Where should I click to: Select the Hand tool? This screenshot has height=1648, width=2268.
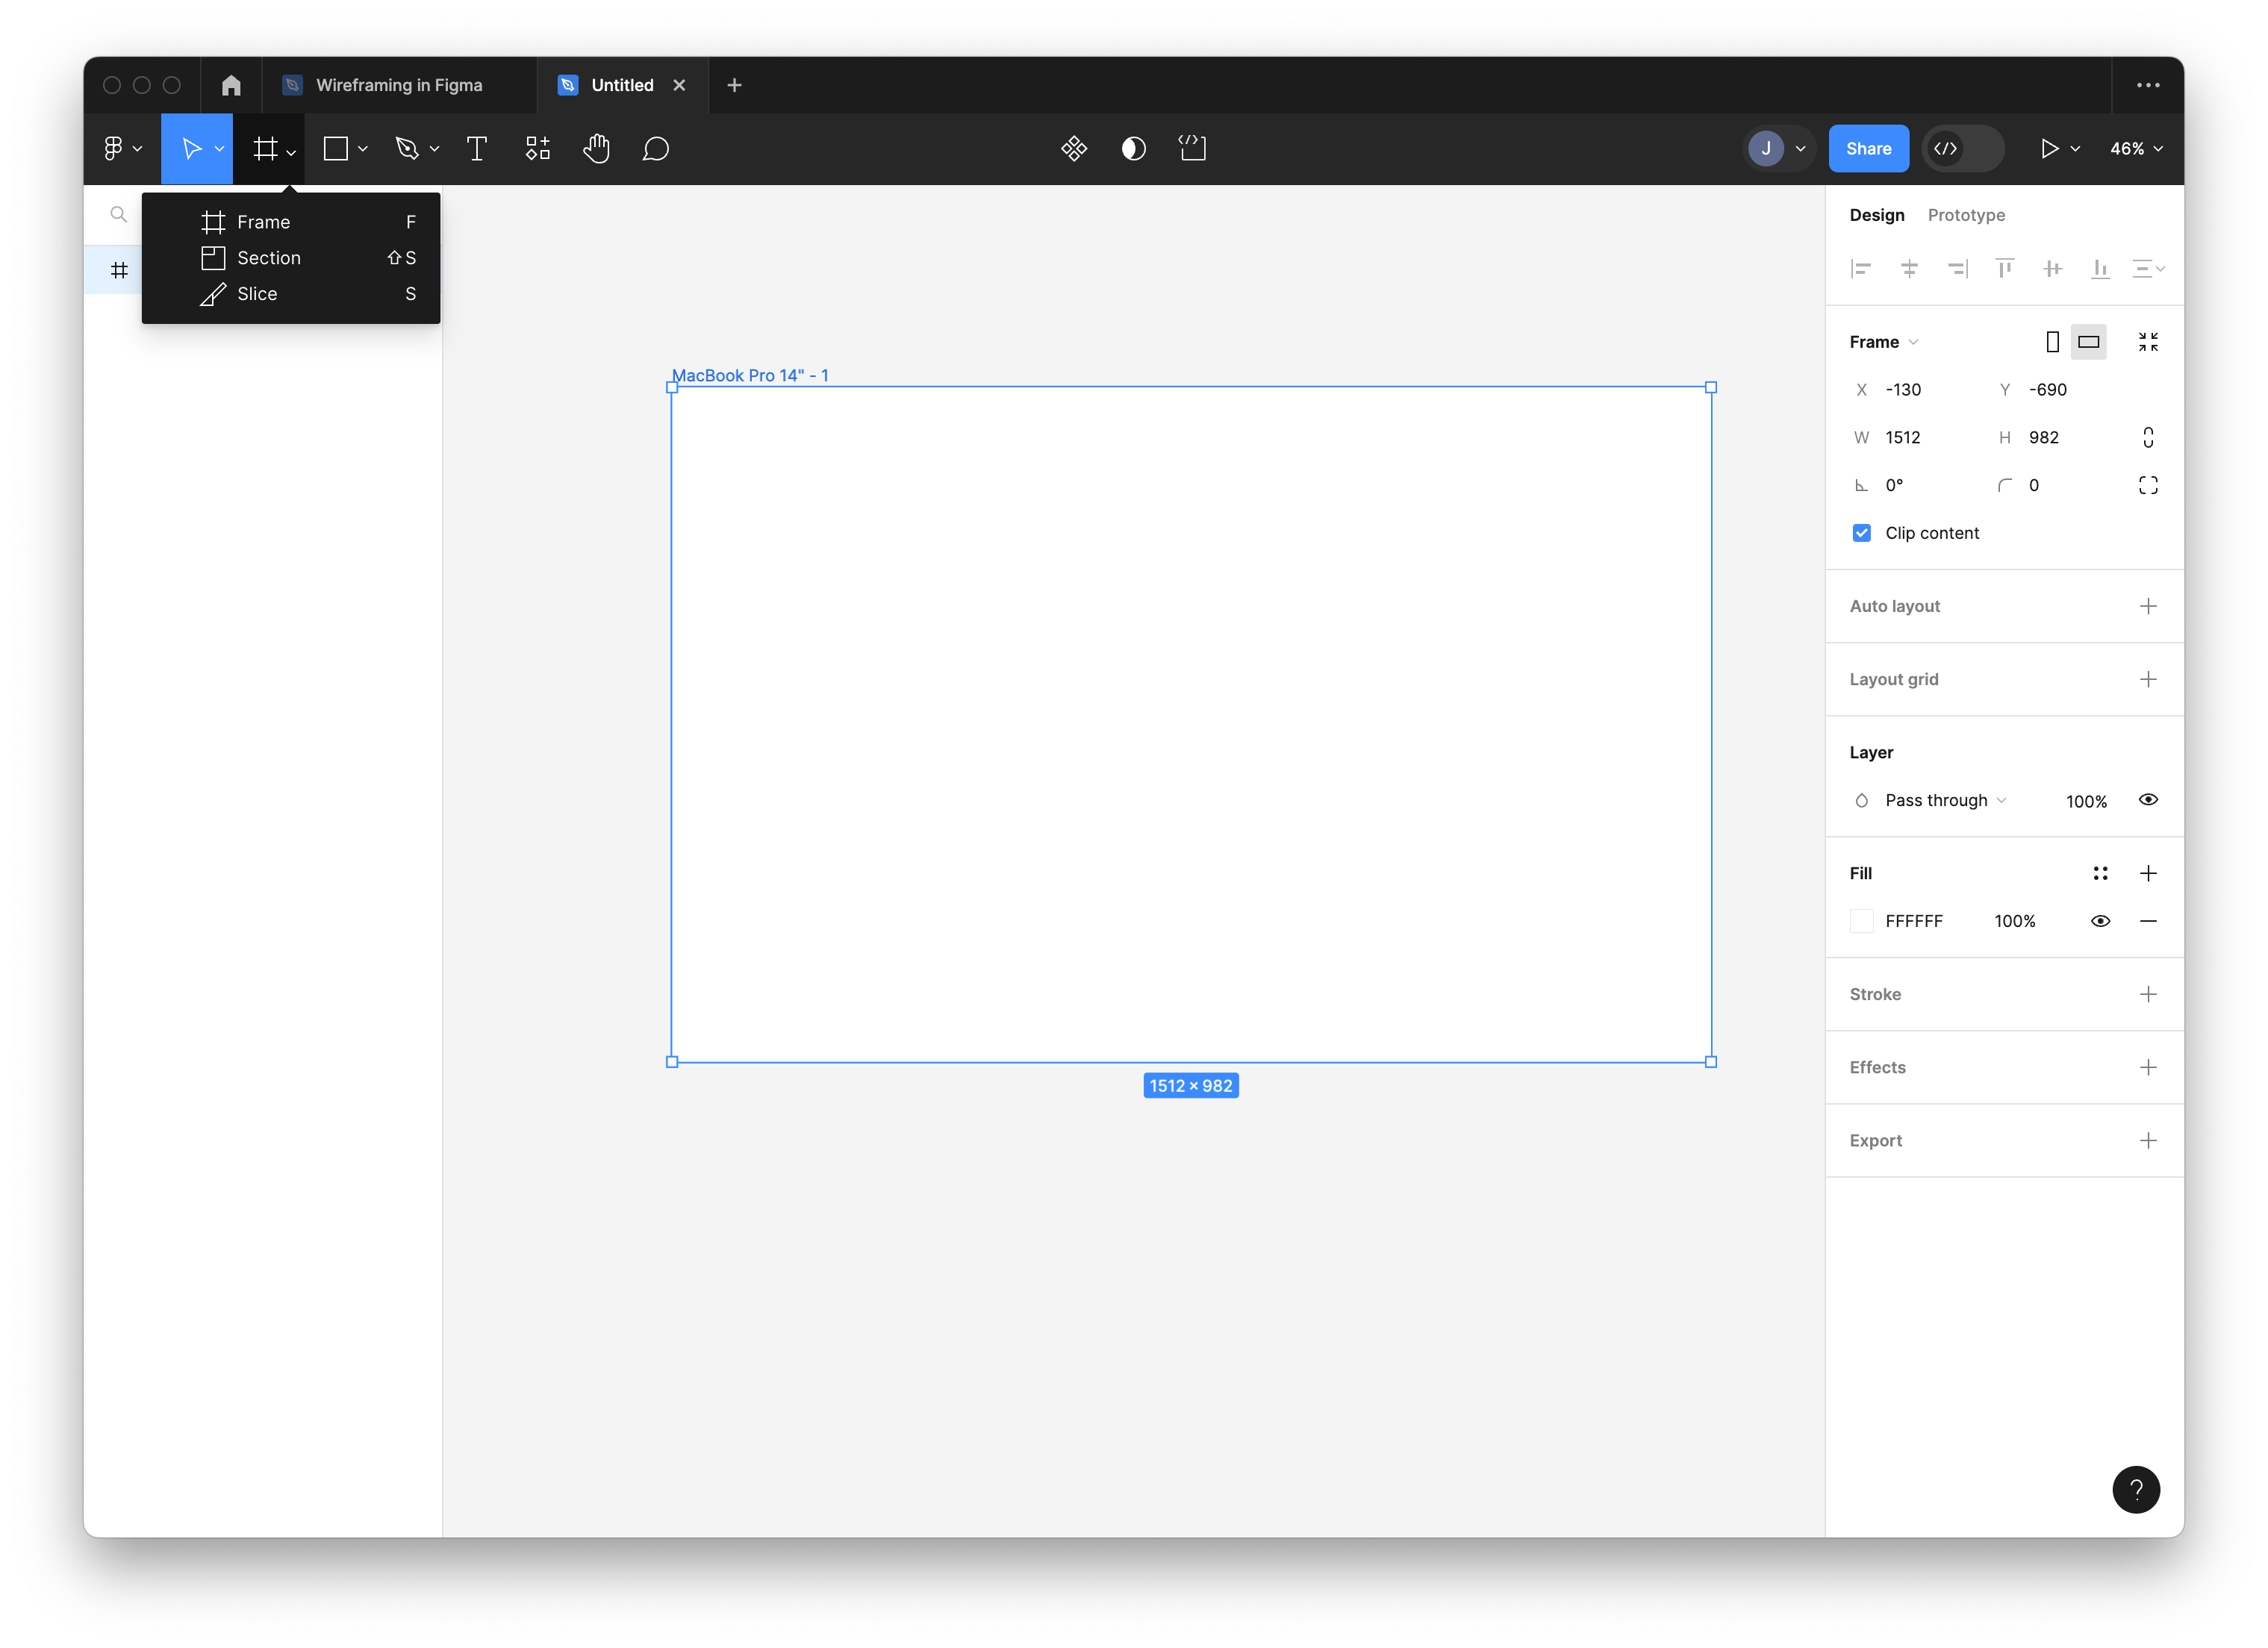tap(596, 148)
